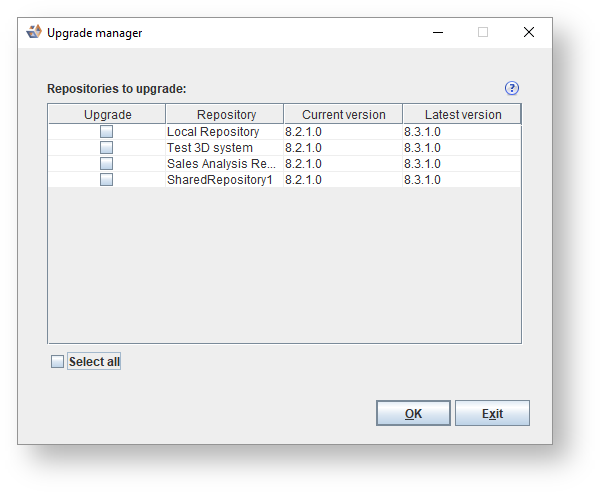Click the Latest version column header

(x=462, y=115)
